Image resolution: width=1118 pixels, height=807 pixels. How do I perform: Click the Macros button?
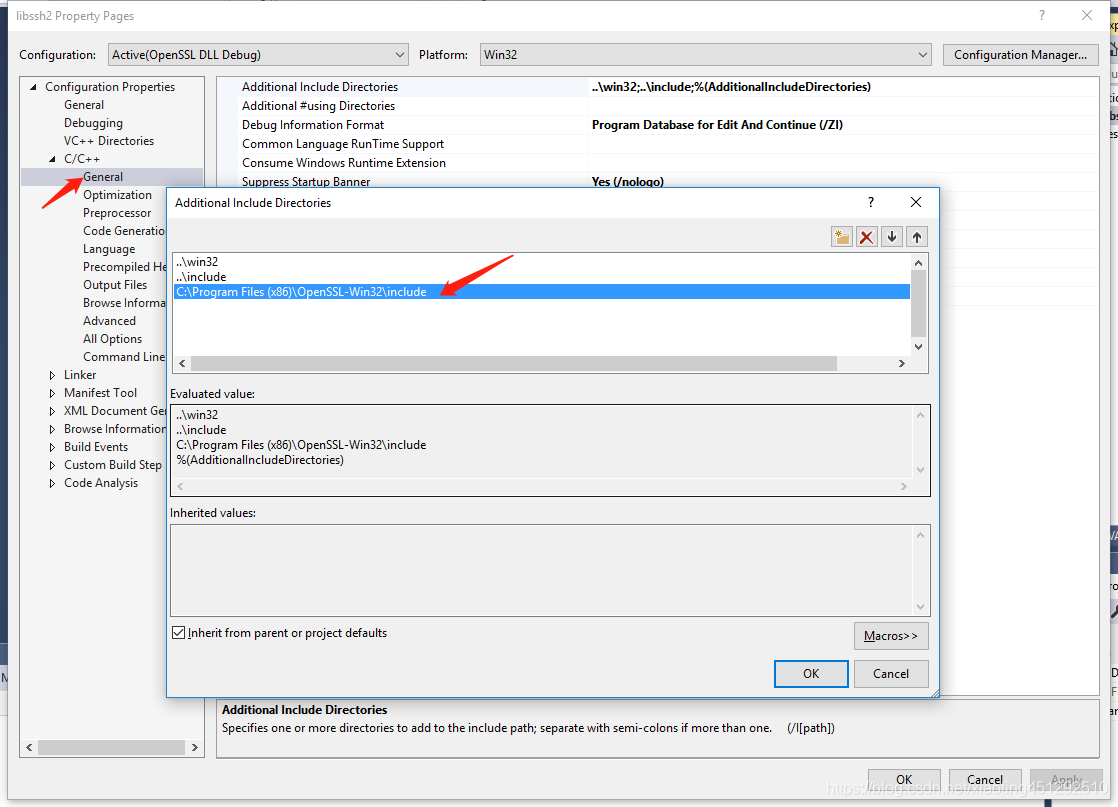coord(890,635)
